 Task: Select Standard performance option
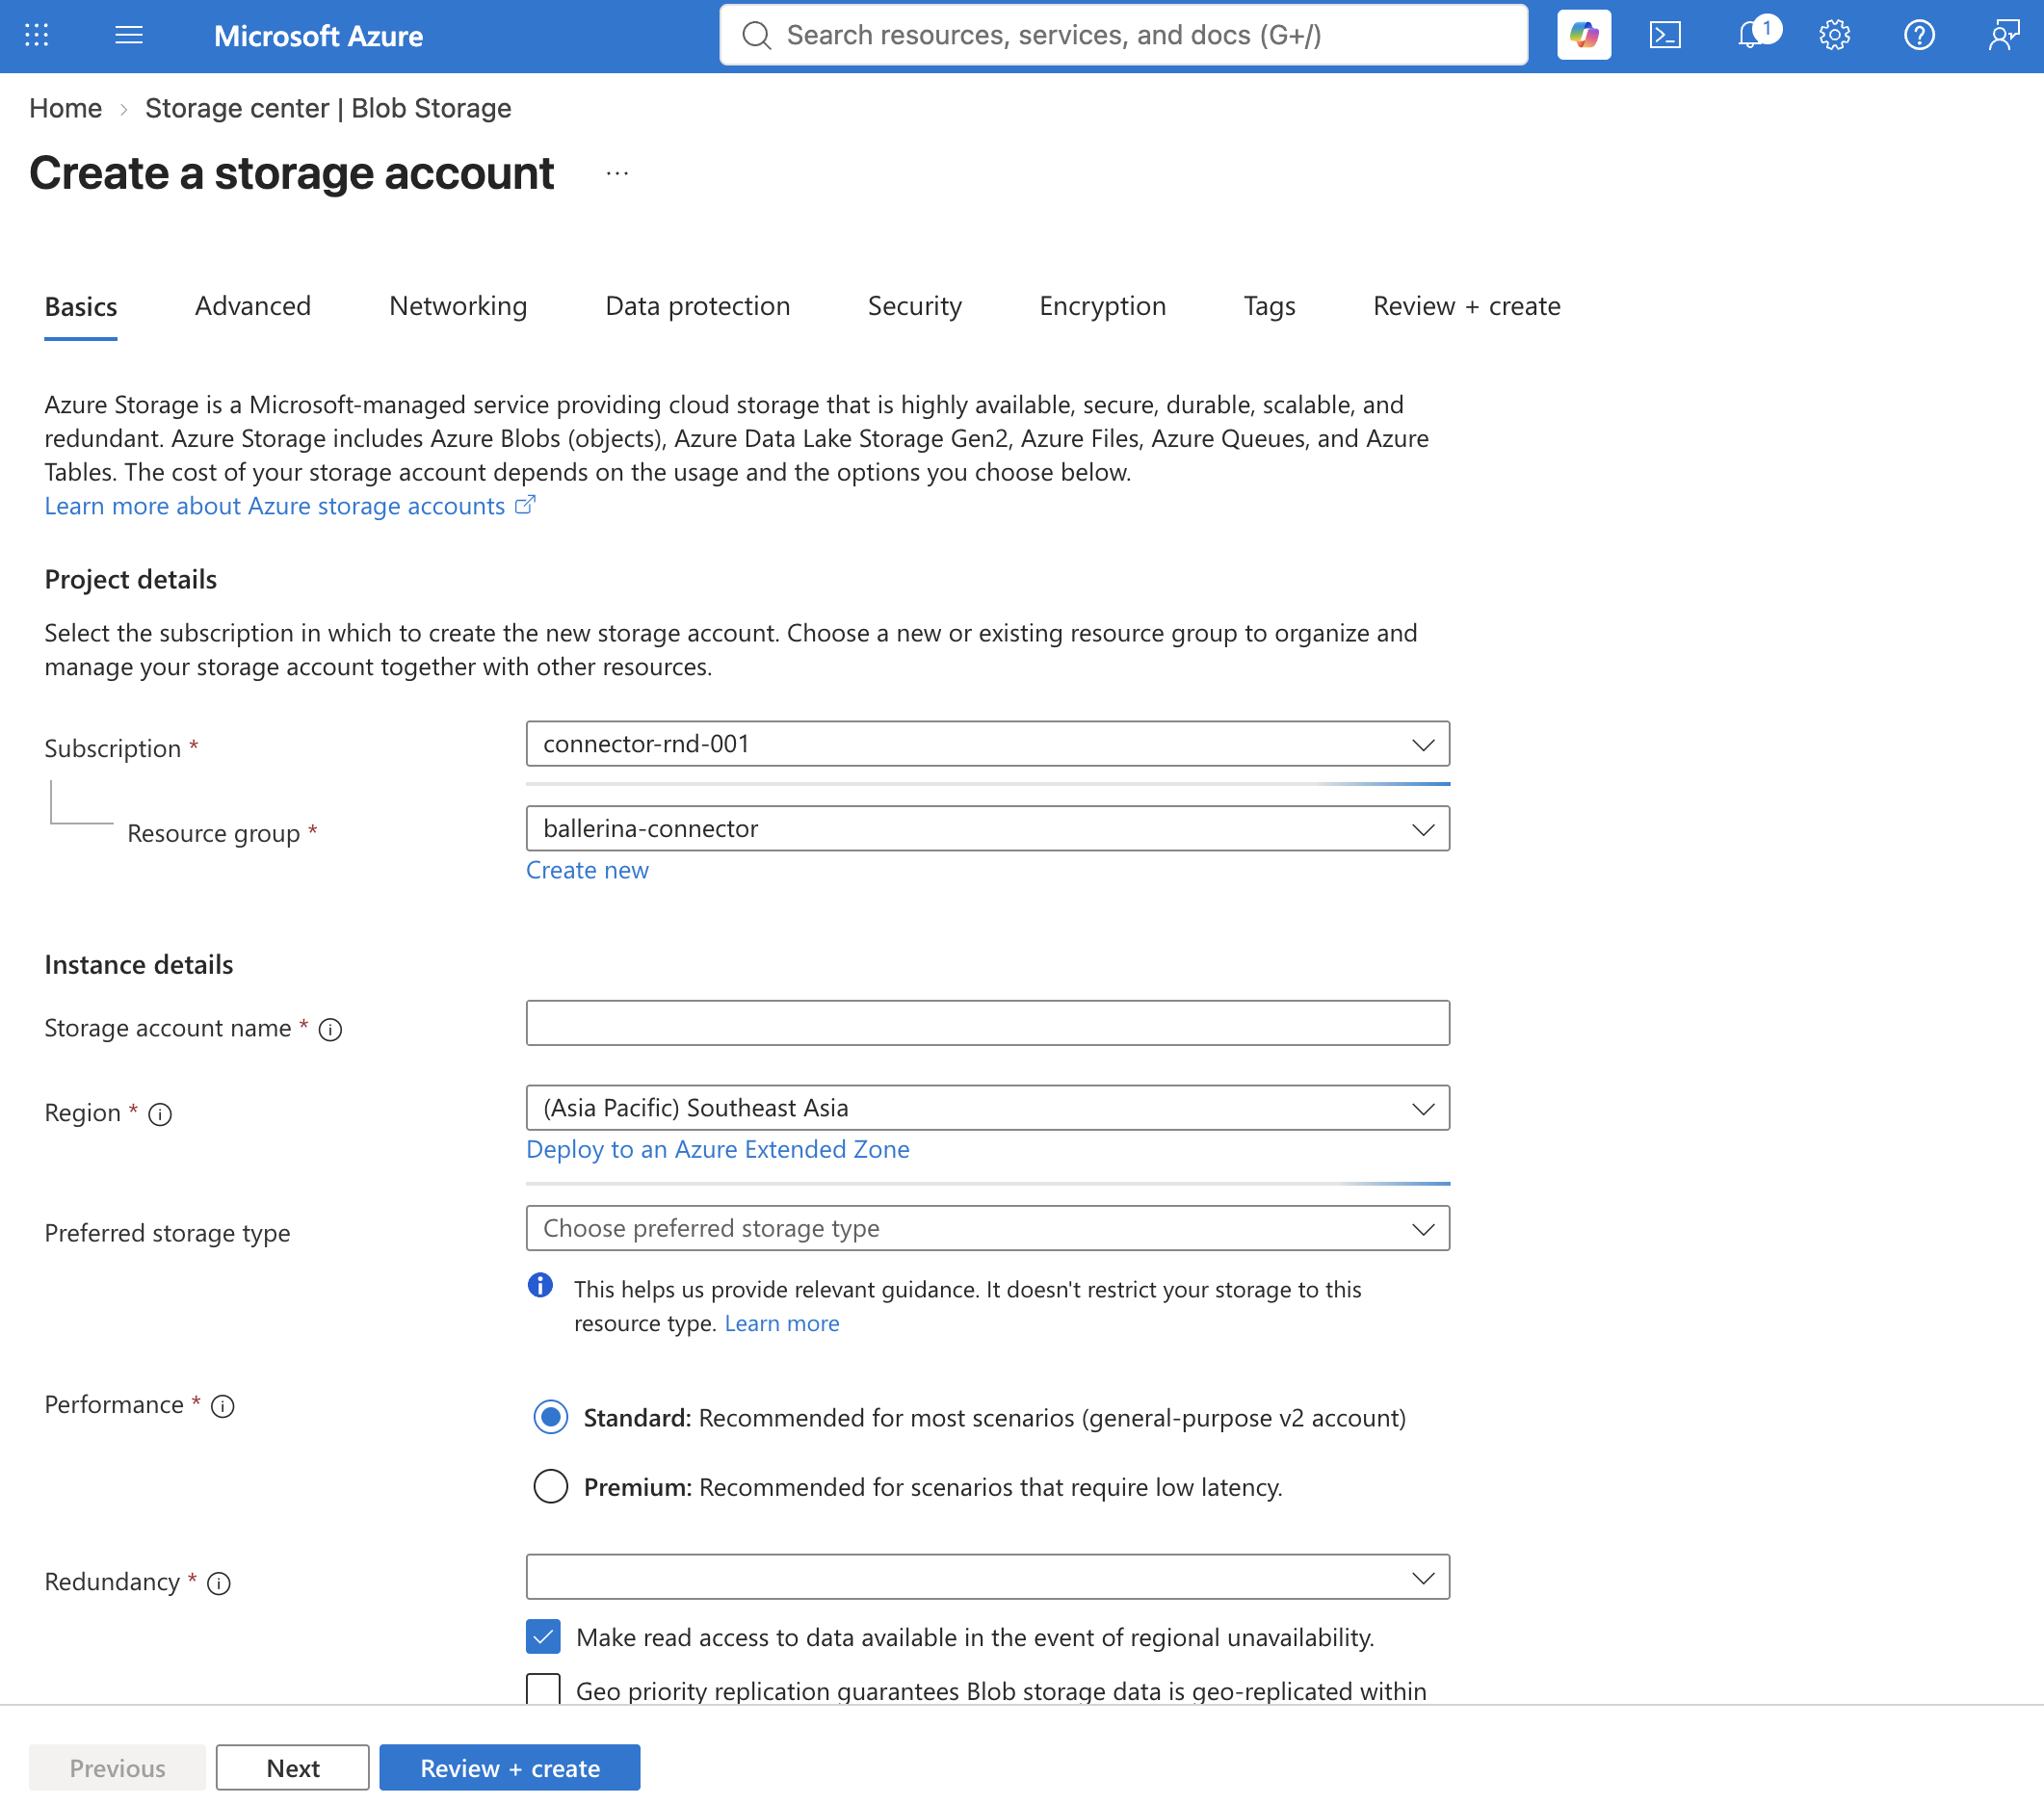[551, 1418]
